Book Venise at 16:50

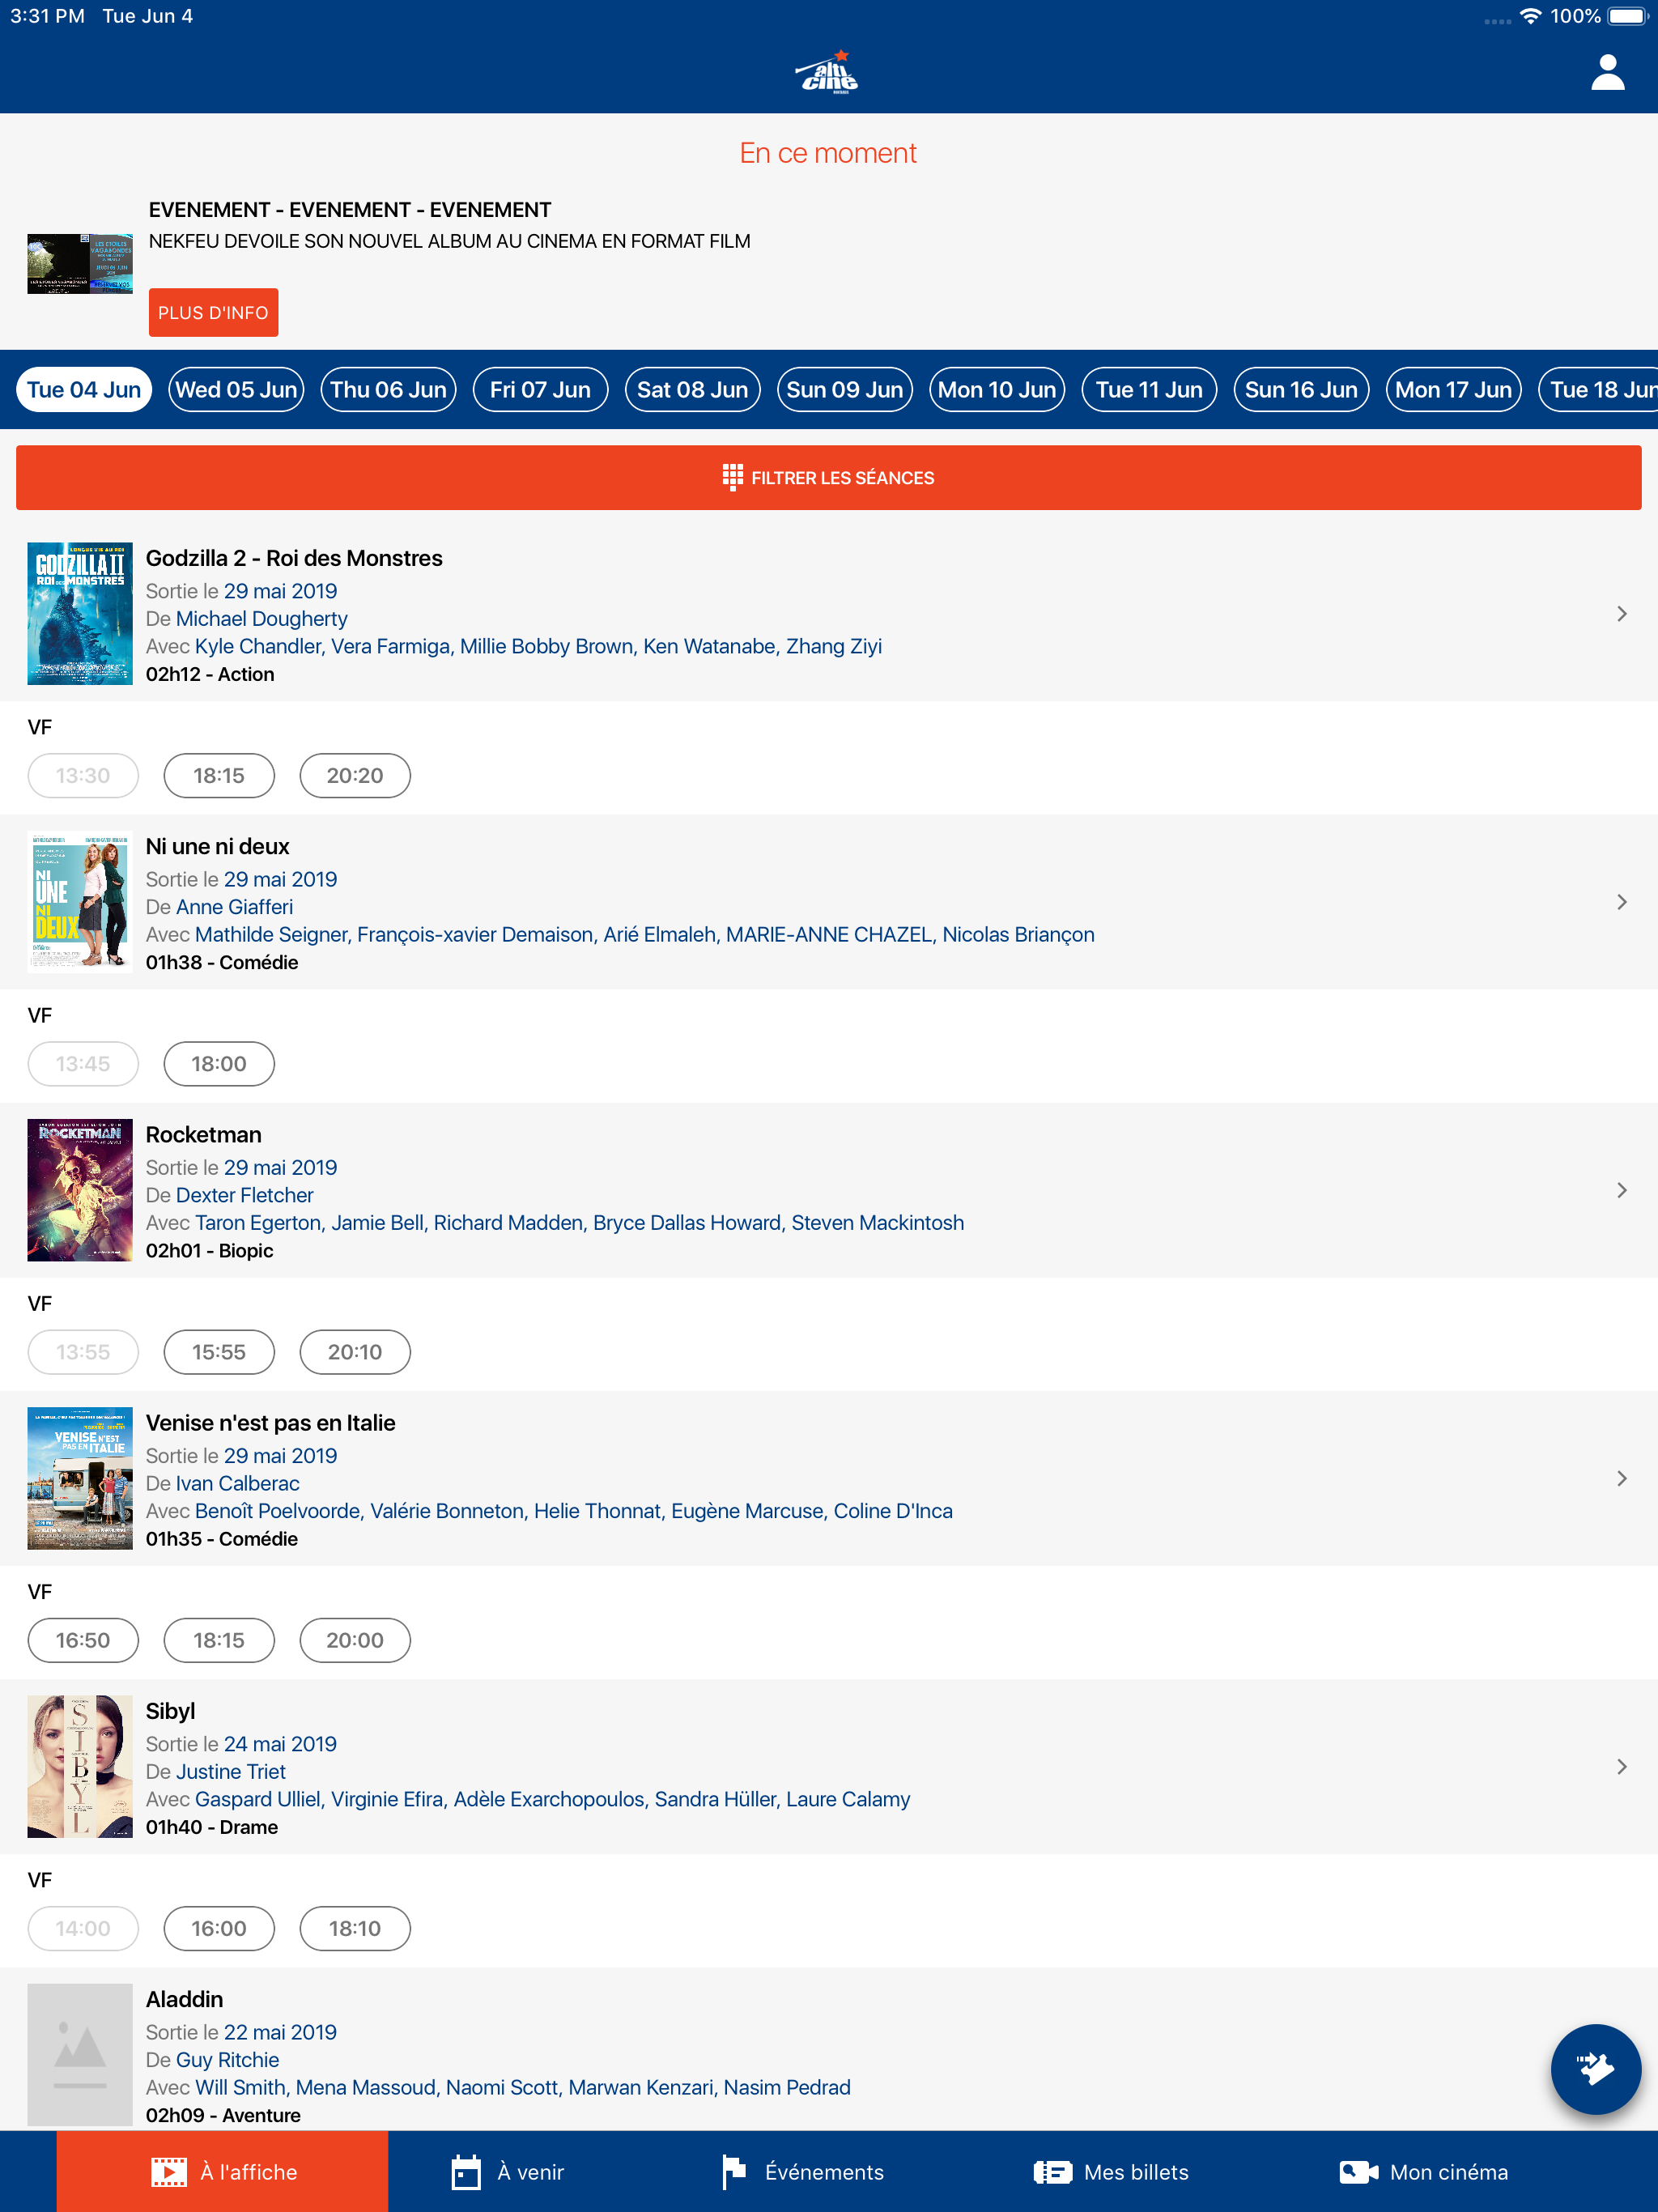[x=83, y=1639]
